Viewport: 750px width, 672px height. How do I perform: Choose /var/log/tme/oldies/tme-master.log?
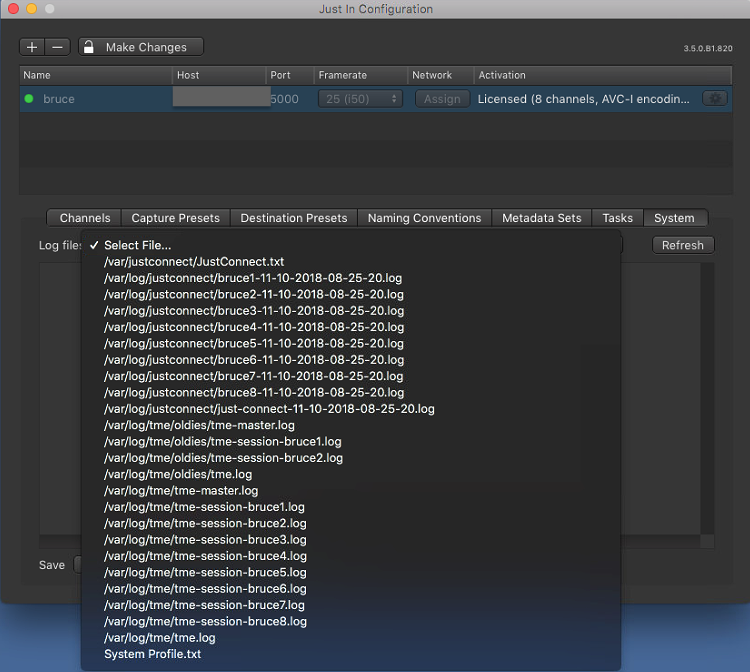click(x=351, y=425)
